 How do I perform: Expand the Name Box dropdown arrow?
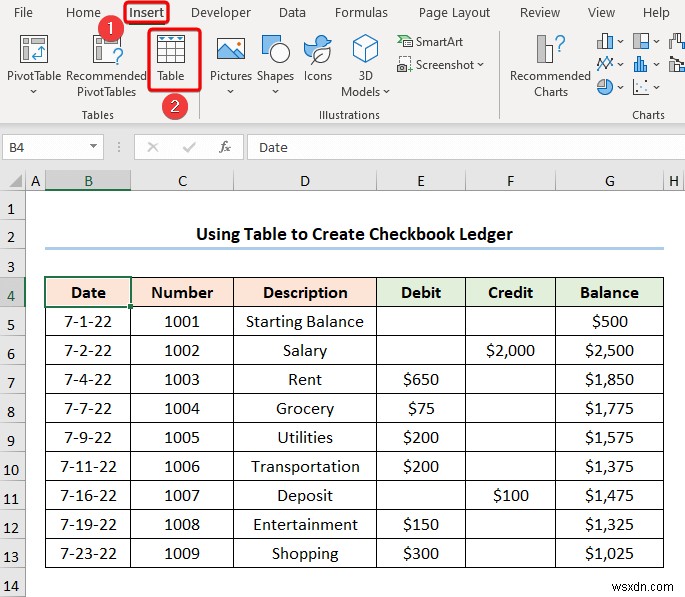(x=93, y=147)
